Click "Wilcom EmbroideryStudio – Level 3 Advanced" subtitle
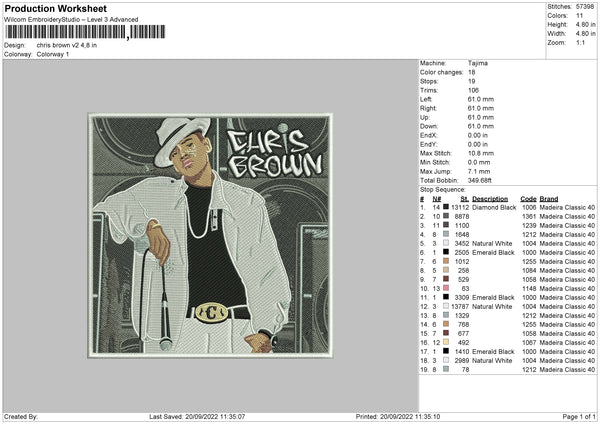Image resolution: width=600 pixels, height=424 pixels. (71, 20)
